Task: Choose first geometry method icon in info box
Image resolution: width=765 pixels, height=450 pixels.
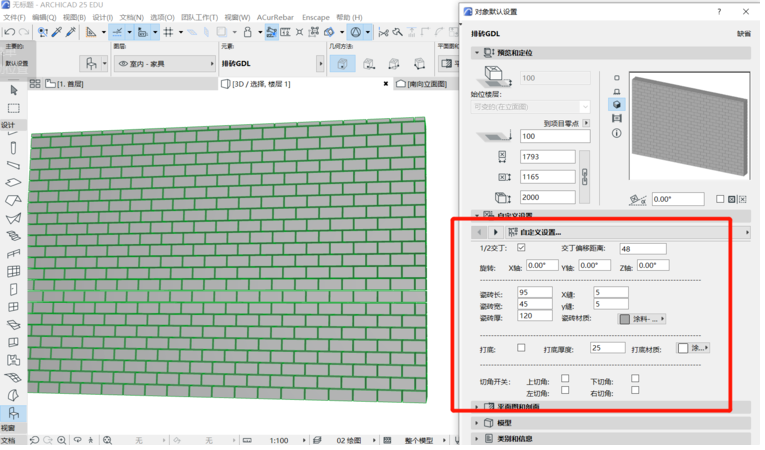Action: coord(342,63)
